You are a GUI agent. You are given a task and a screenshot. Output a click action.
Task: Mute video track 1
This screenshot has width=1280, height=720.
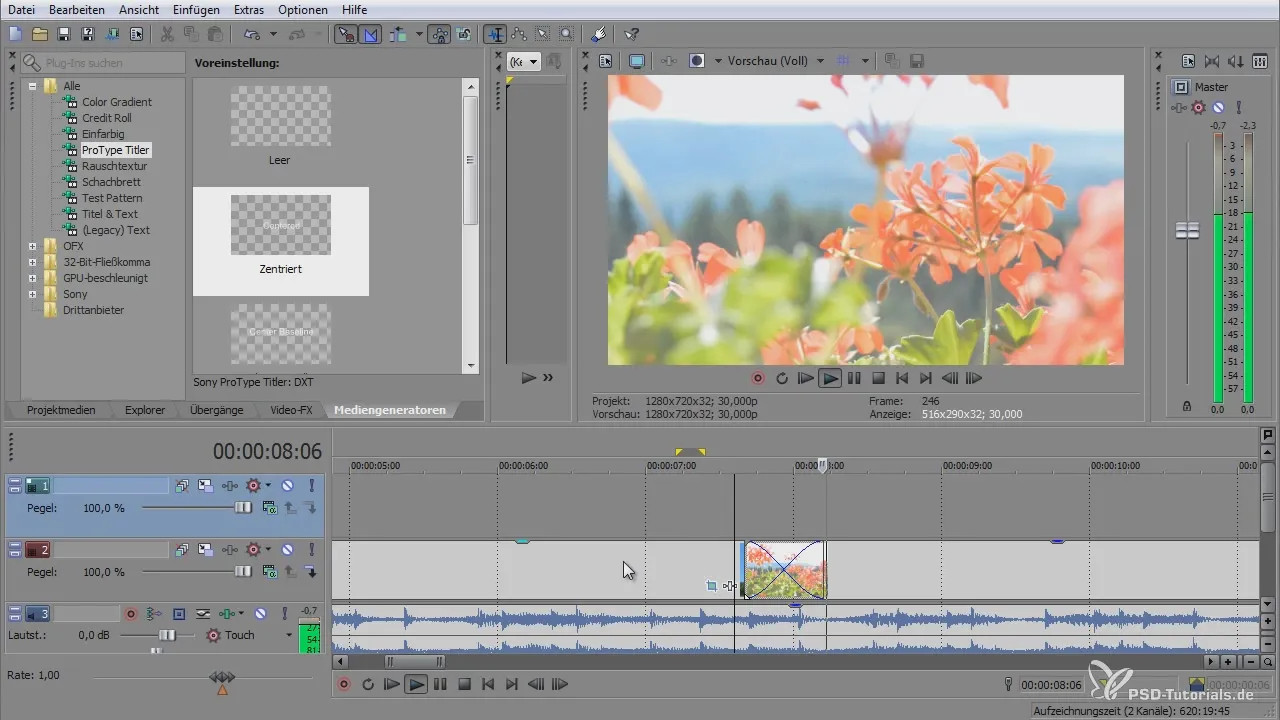287,486
